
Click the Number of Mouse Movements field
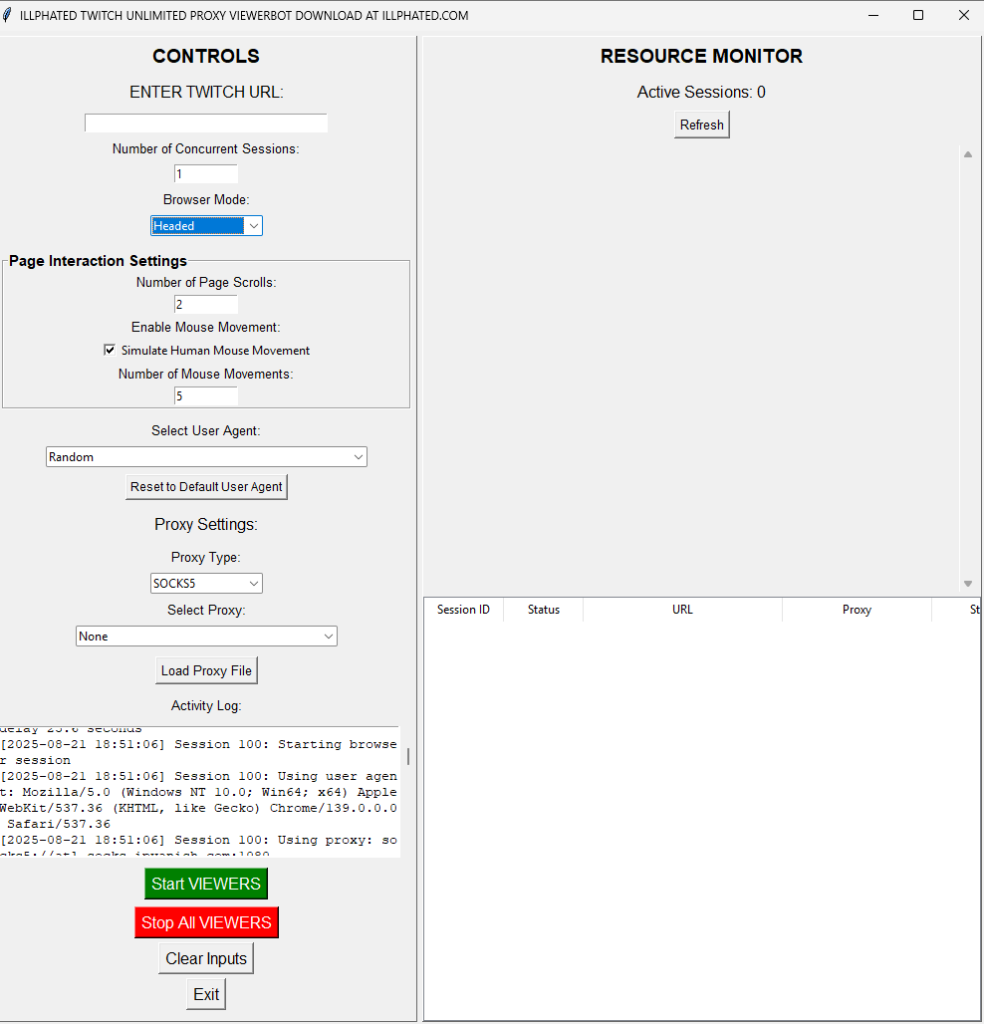pos(206,396)
